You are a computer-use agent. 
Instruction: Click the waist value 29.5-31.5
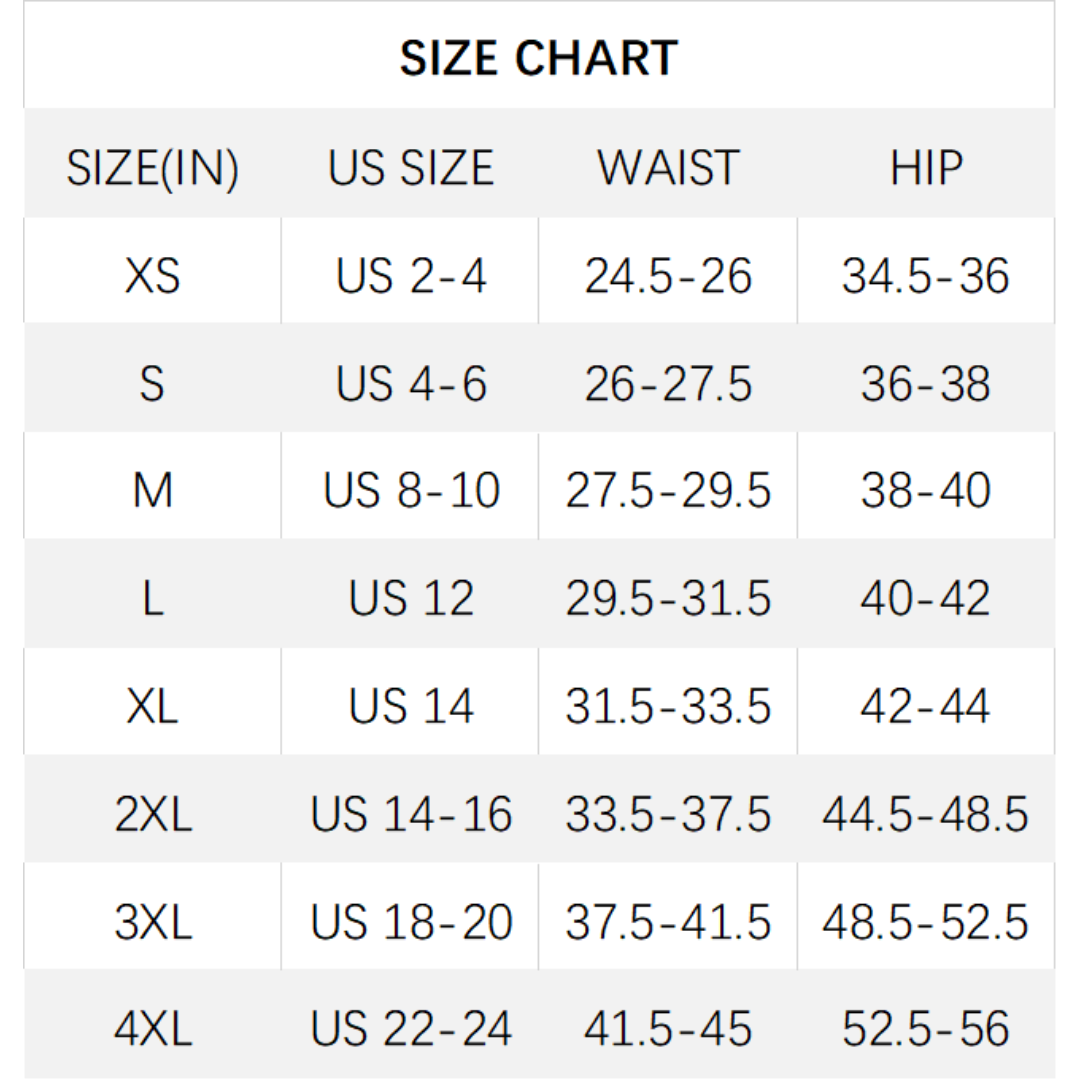(x=668, y=599)
